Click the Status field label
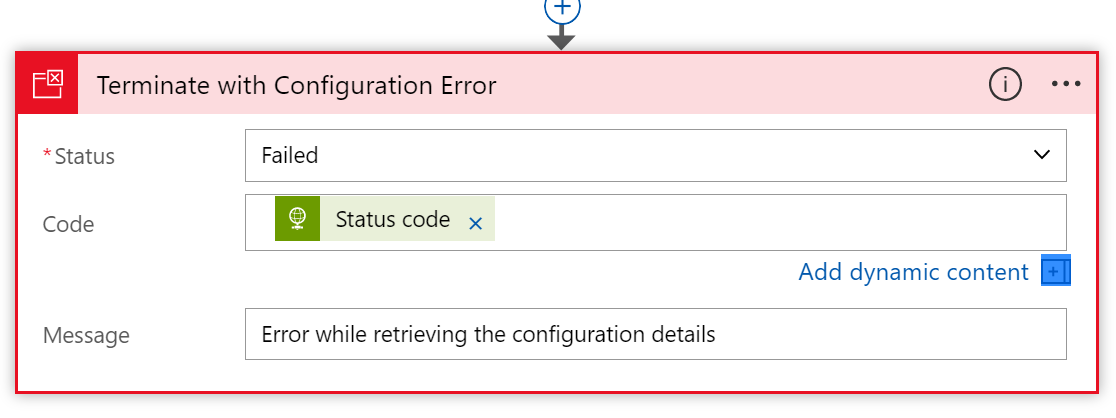The height and width of the screenshot is (418, 1116). 84,156
